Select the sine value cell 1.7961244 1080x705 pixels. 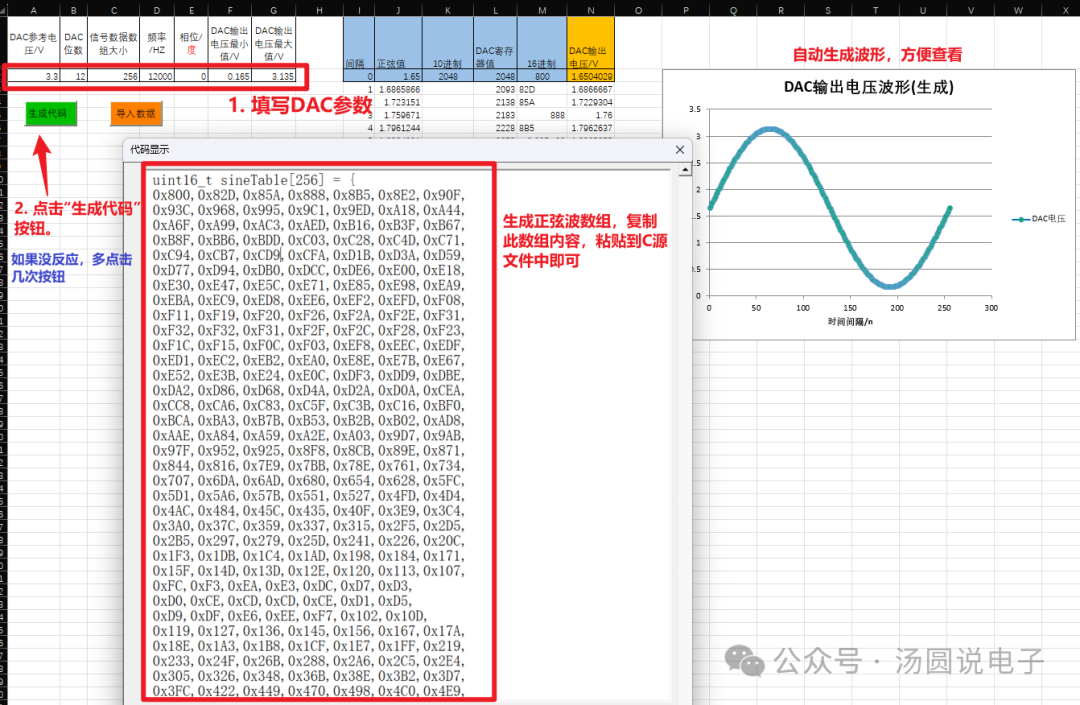[398, 128]
